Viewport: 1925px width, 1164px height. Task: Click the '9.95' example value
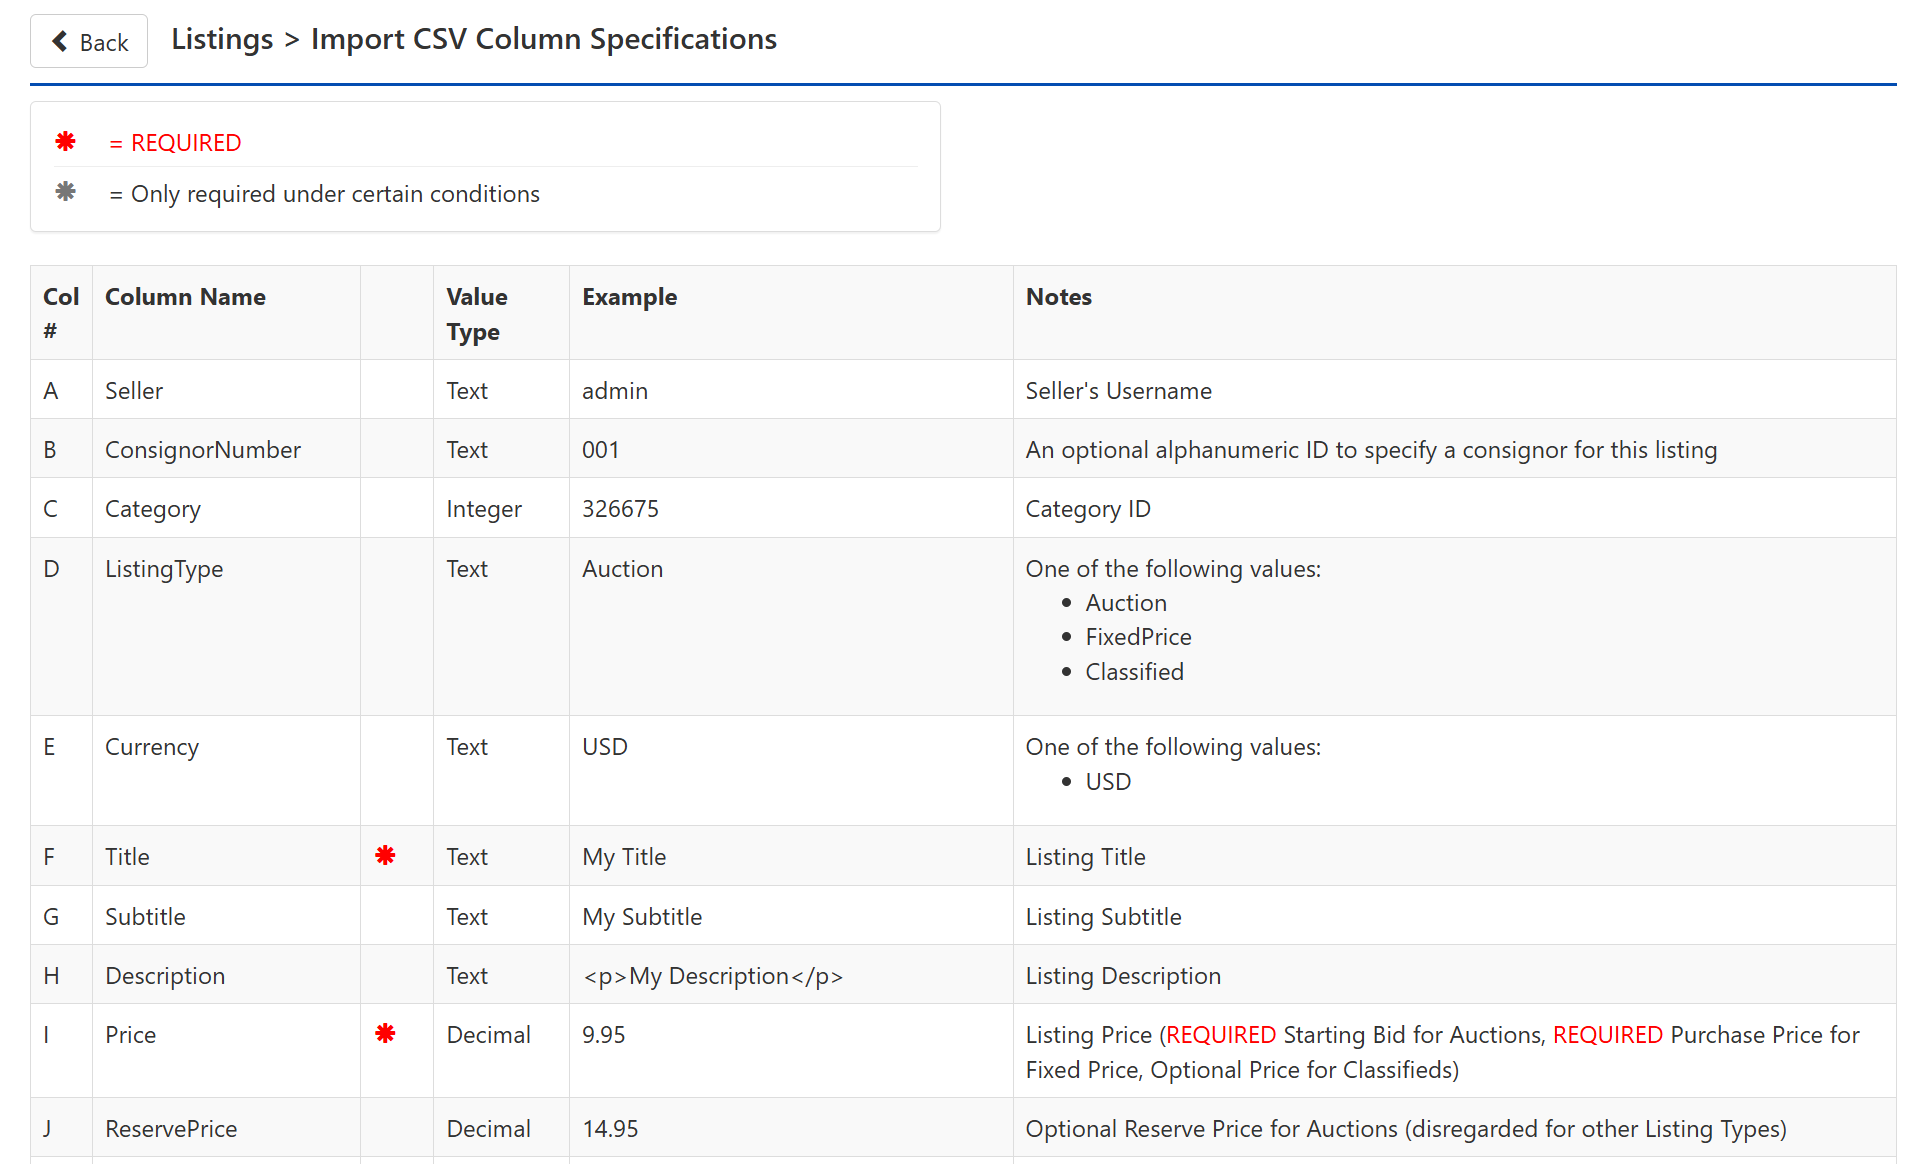point(604,1035)
